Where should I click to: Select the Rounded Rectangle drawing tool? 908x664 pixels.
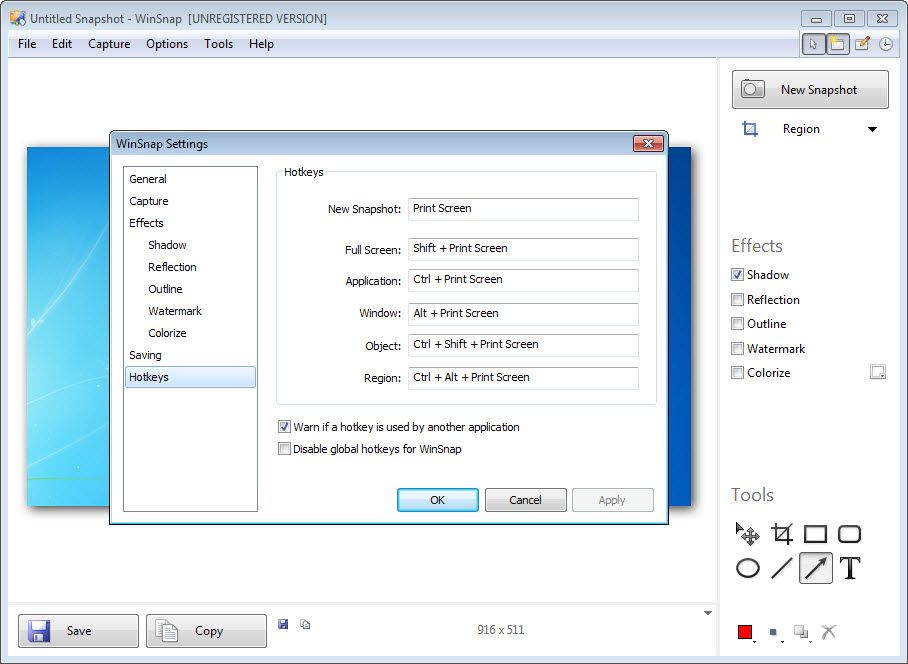pos(850,534)
